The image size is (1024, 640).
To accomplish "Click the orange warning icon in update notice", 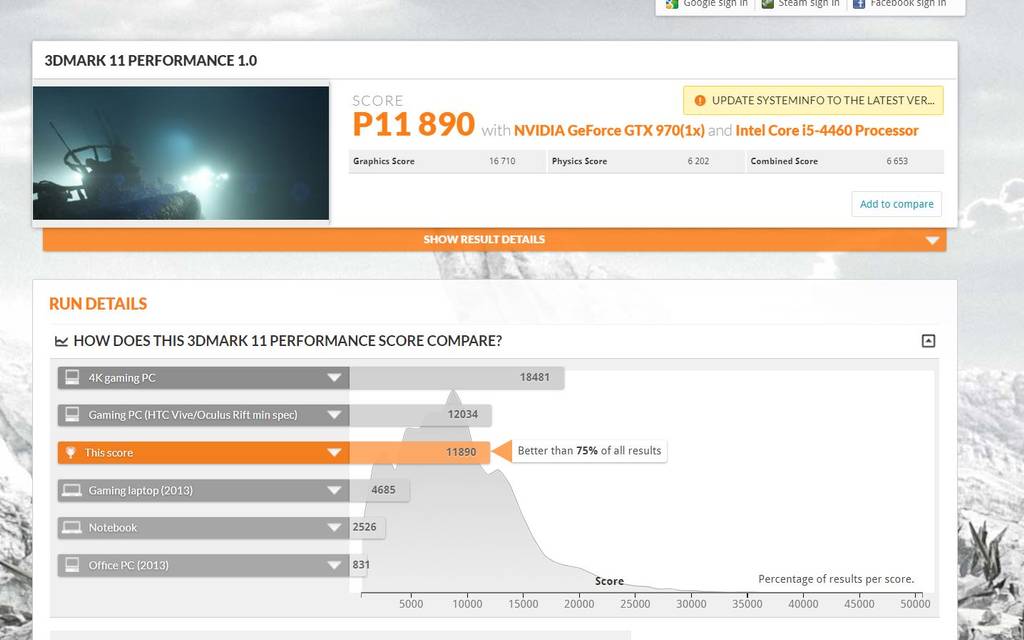I will (x=700, y=101).
